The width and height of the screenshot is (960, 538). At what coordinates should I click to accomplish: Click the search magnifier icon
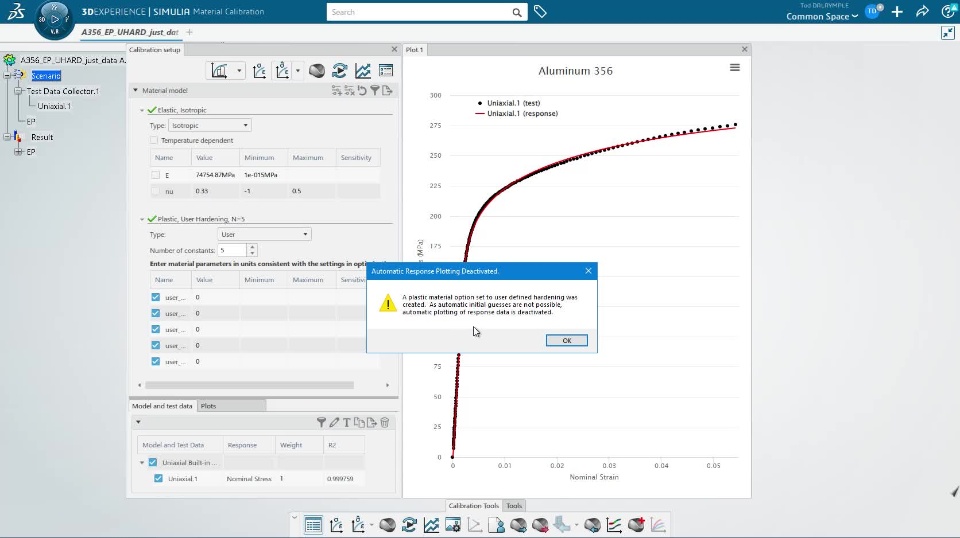(517, 12)
